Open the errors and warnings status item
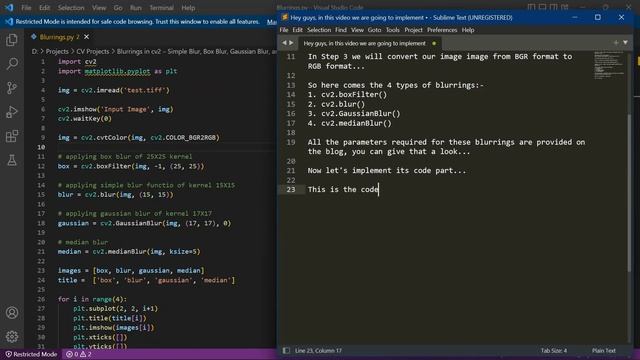The image size is (640, 360). [x=79, y=354]
